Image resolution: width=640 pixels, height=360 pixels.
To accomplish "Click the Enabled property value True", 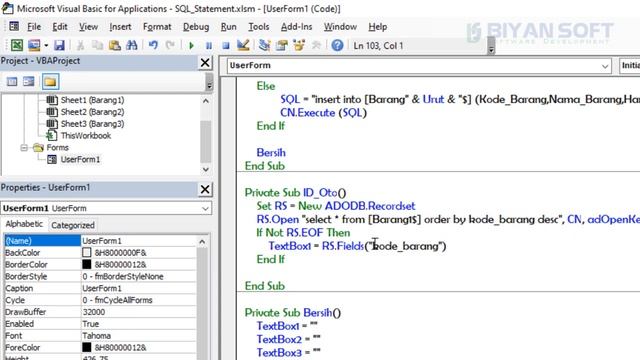I will (x=91, y=324).
